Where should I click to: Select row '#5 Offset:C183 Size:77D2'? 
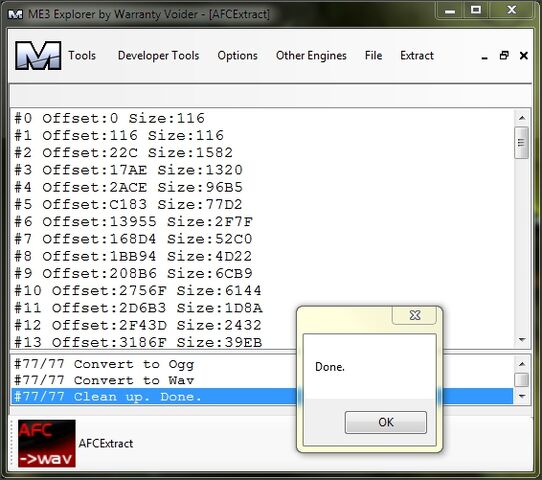263,205
